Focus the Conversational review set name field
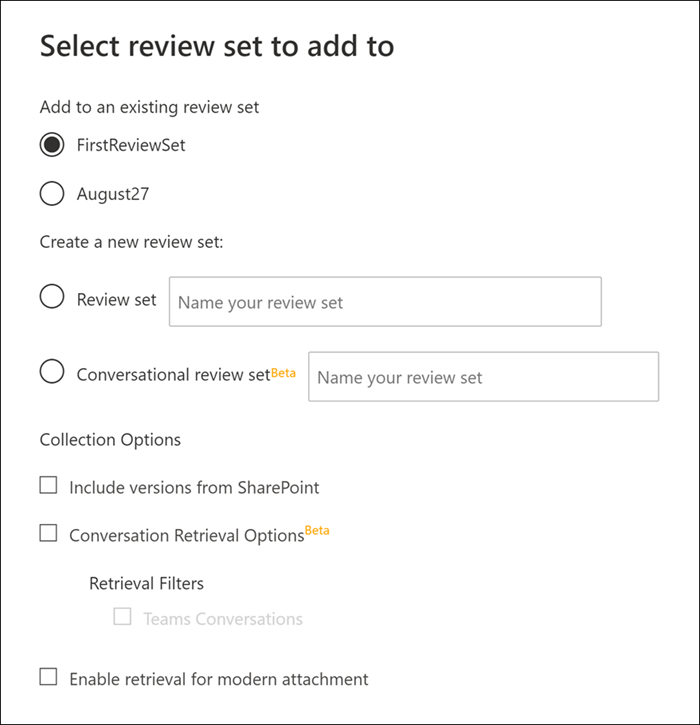 click(x=483, y=377)
